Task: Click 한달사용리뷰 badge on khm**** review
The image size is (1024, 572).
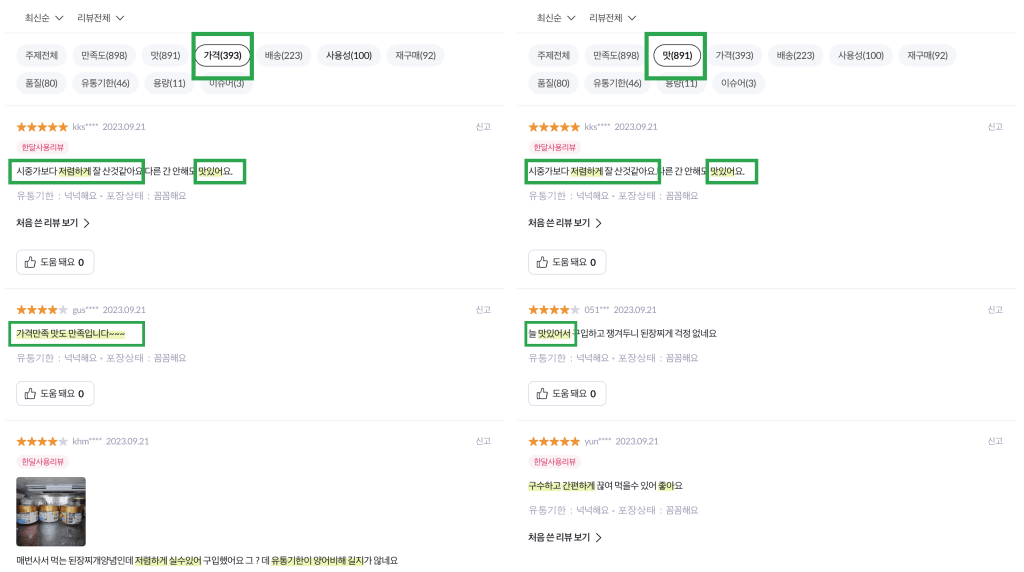Action: 42,462
